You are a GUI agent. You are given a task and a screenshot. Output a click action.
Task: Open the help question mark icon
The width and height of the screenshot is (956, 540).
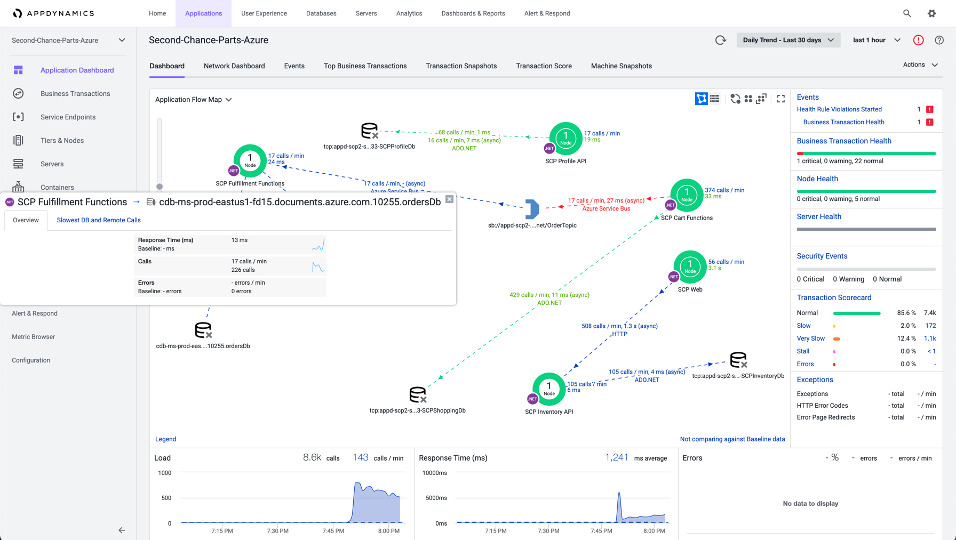(x=939, y=40)
